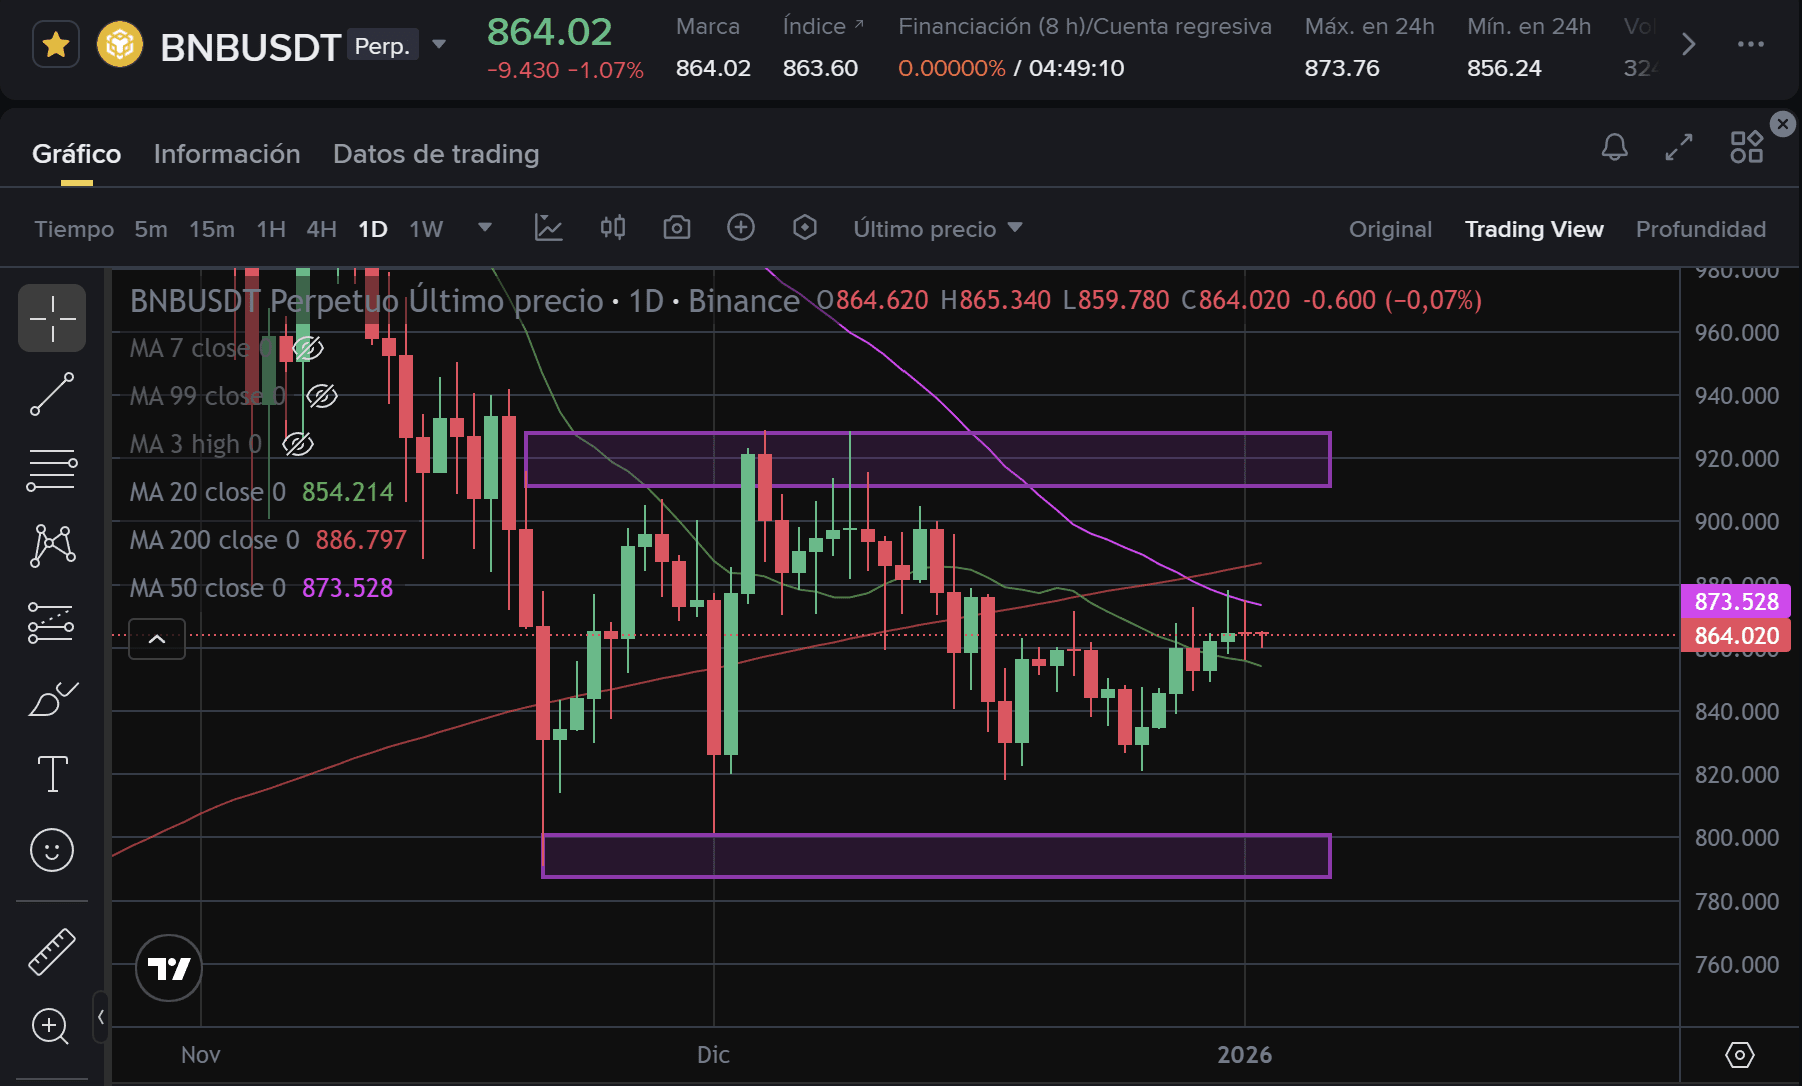This screenshot has height=1086, width=1802.
Task: Click the 2026 label on time axis
Action: point(1245,1055)
